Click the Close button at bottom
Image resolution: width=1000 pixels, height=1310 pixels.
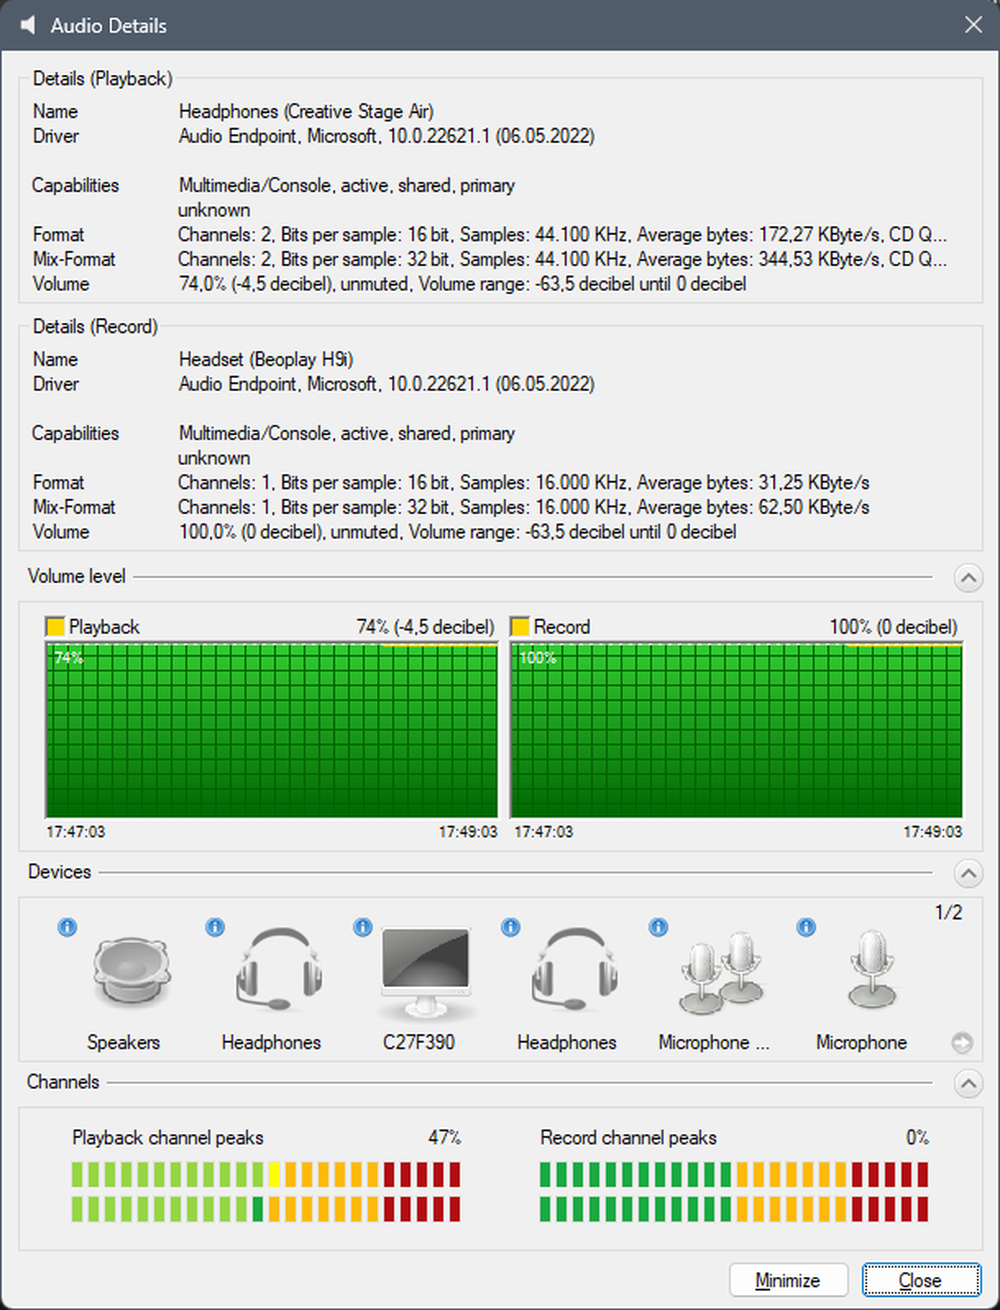point(921,1280)
